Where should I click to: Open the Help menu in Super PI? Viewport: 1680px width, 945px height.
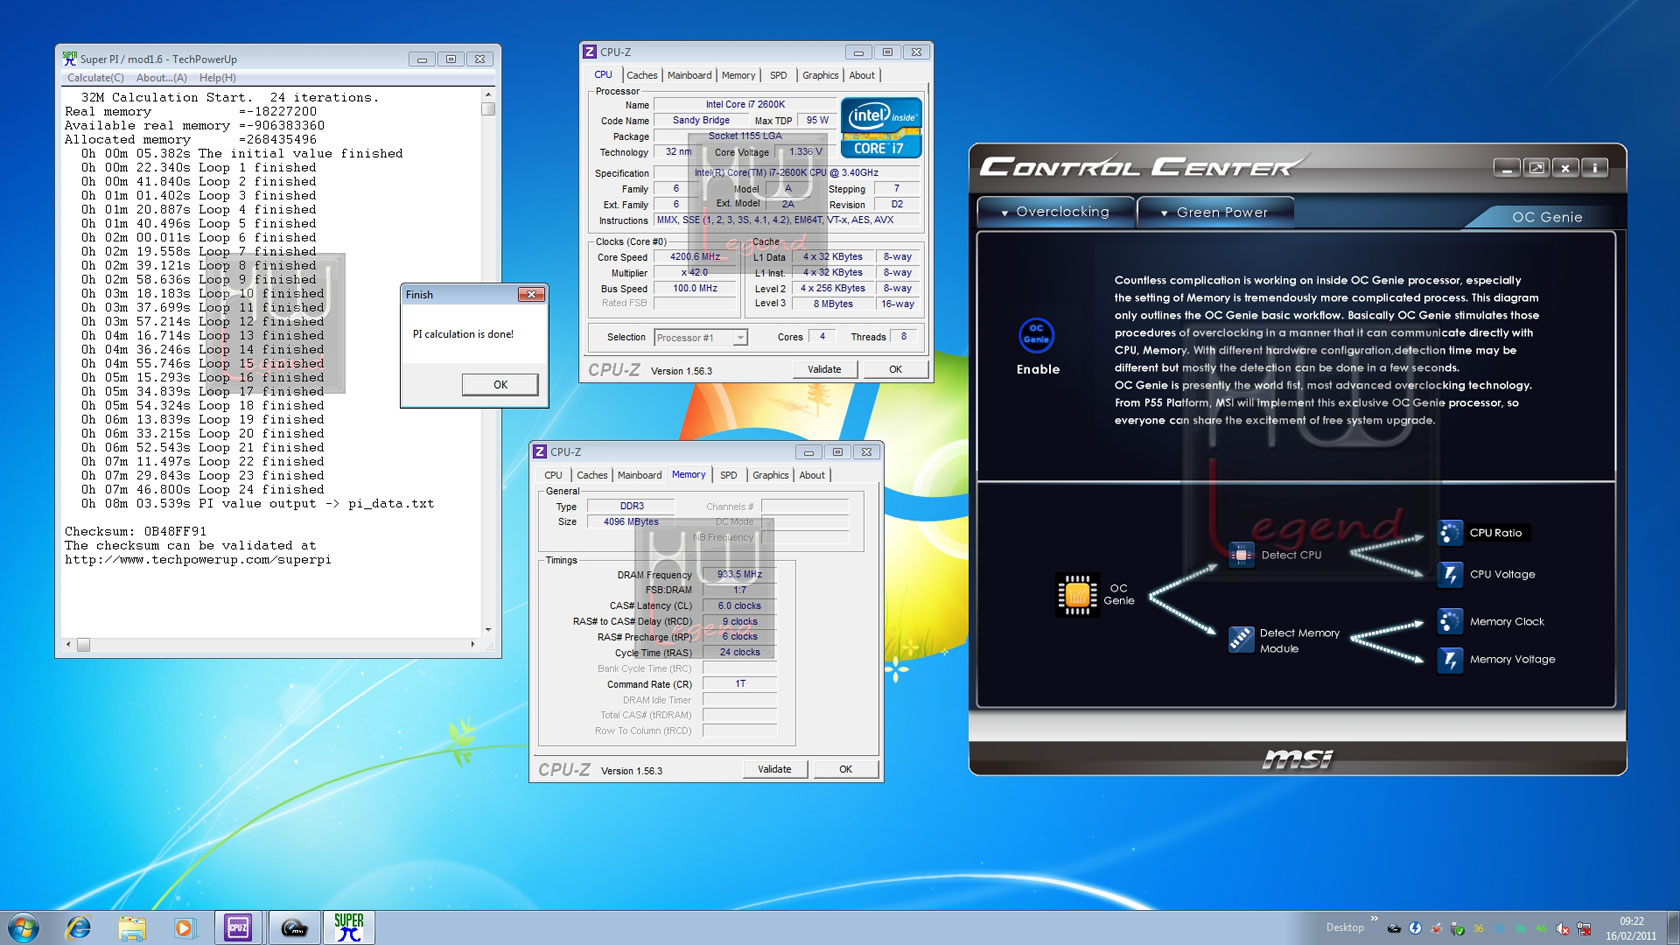(217, 78)
